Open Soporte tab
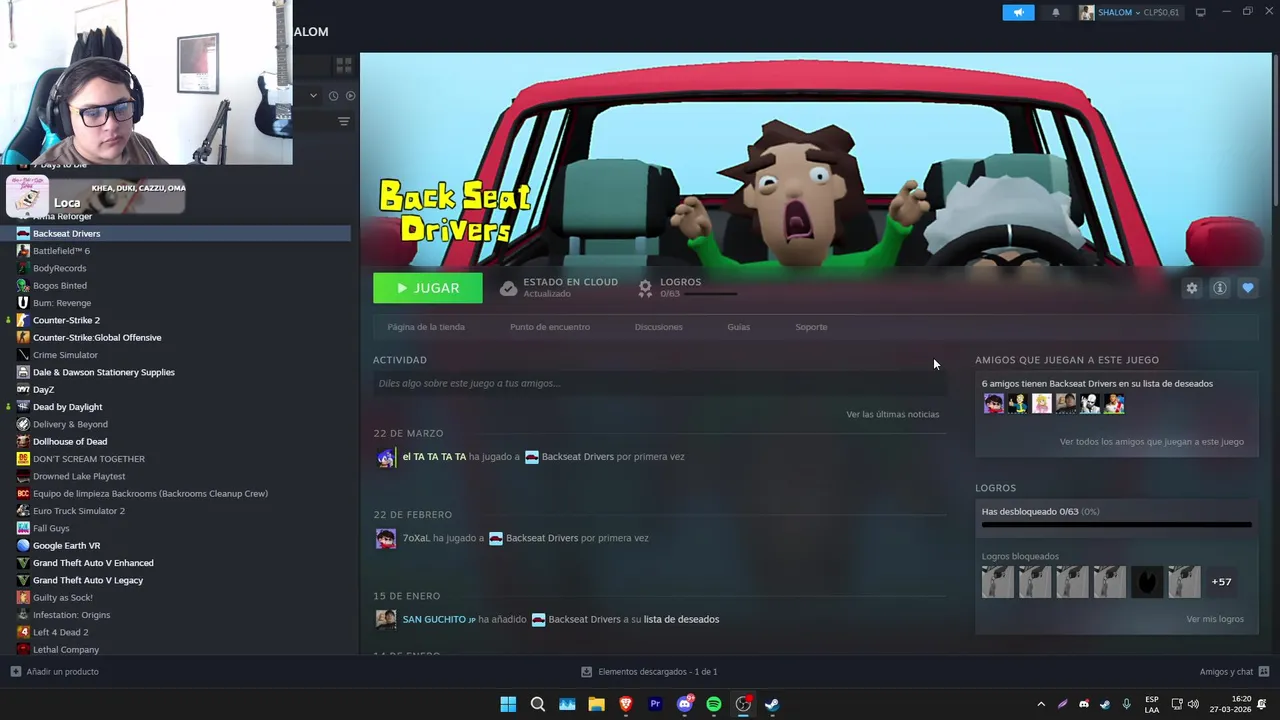This screenshot has height=720, width=1280. (811, 327)
